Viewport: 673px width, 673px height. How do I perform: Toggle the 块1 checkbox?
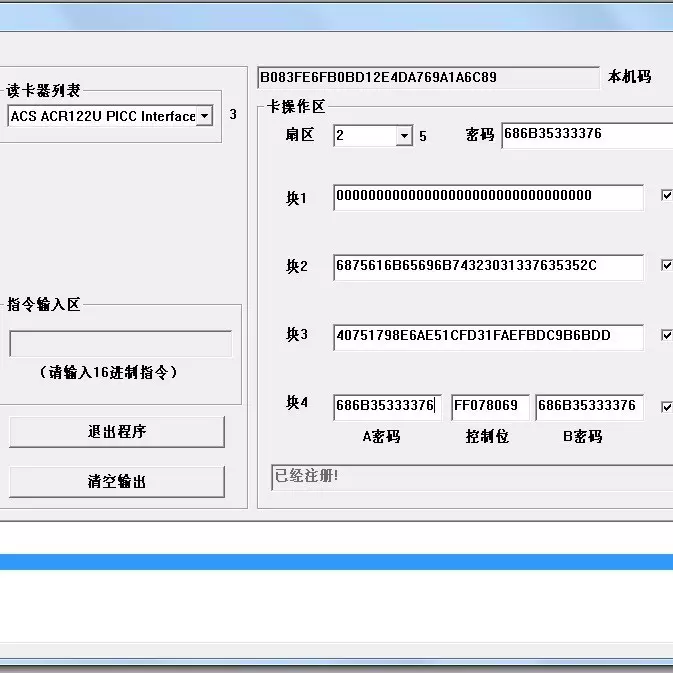point(667,195)
